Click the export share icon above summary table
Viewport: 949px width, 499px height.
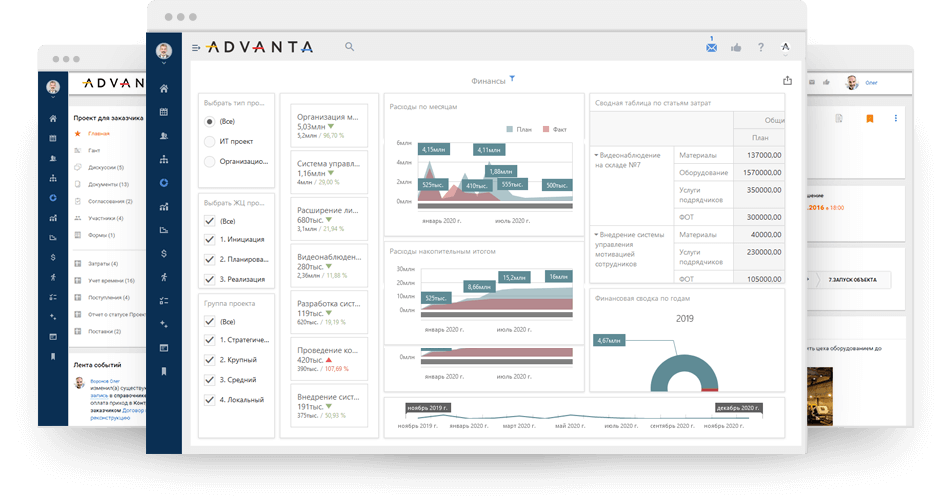[x=787, y=80]
